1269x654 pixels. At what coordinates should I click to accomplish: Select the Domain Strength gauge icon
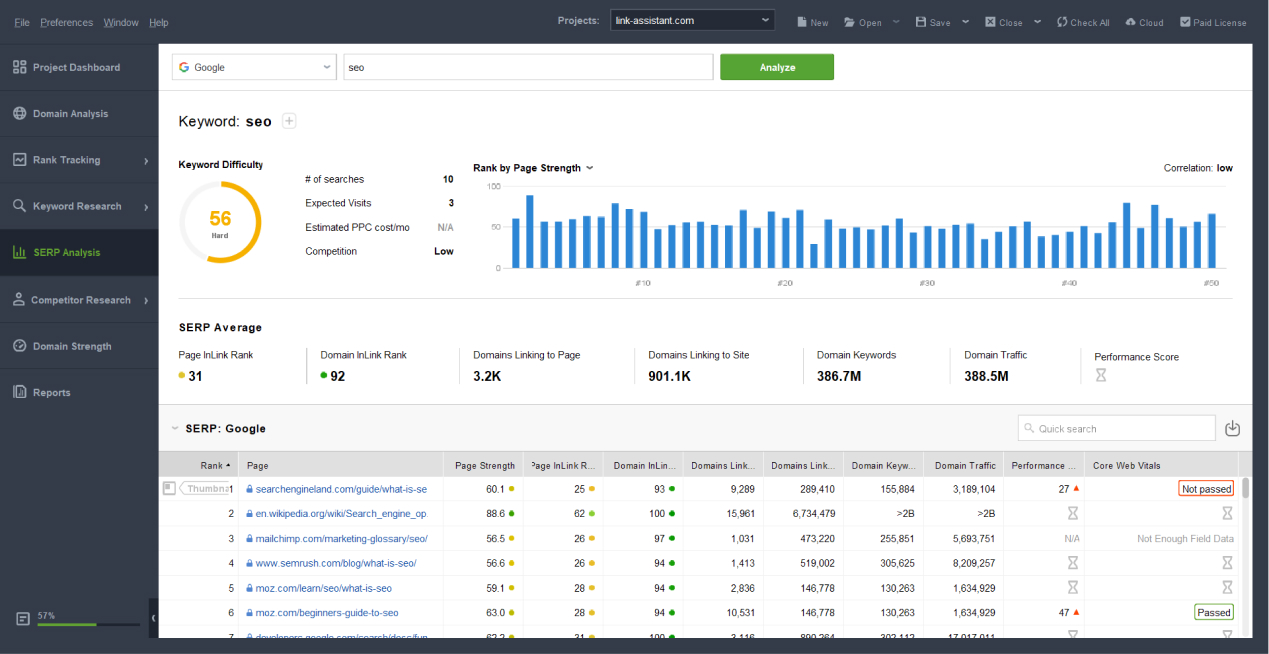click(19, 346)
